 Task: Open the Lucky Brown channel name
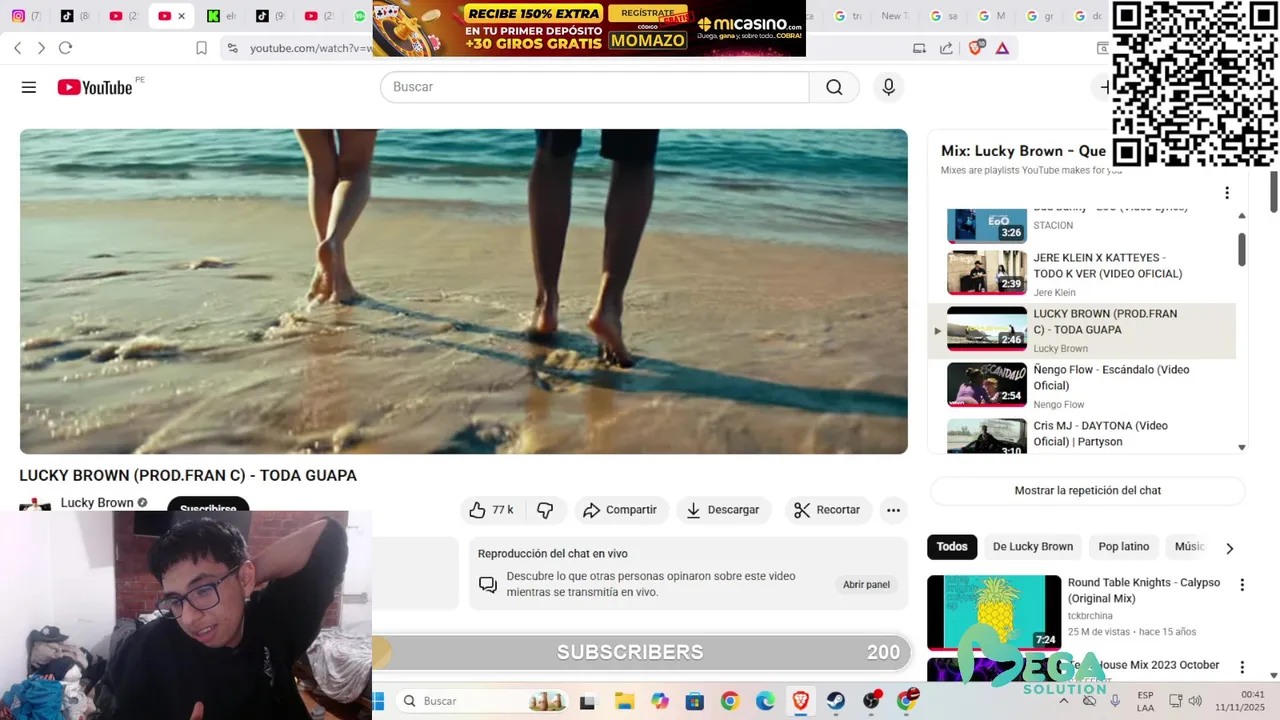coord(97,503)
